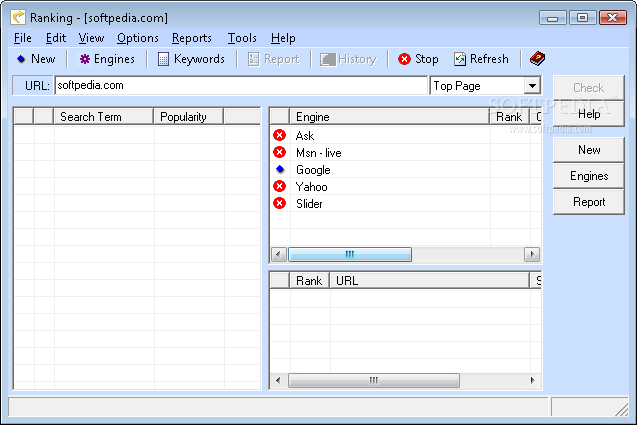
Task: Click engine list scroll right arrow
Action: pyautogui.click(x=532, y=254)
